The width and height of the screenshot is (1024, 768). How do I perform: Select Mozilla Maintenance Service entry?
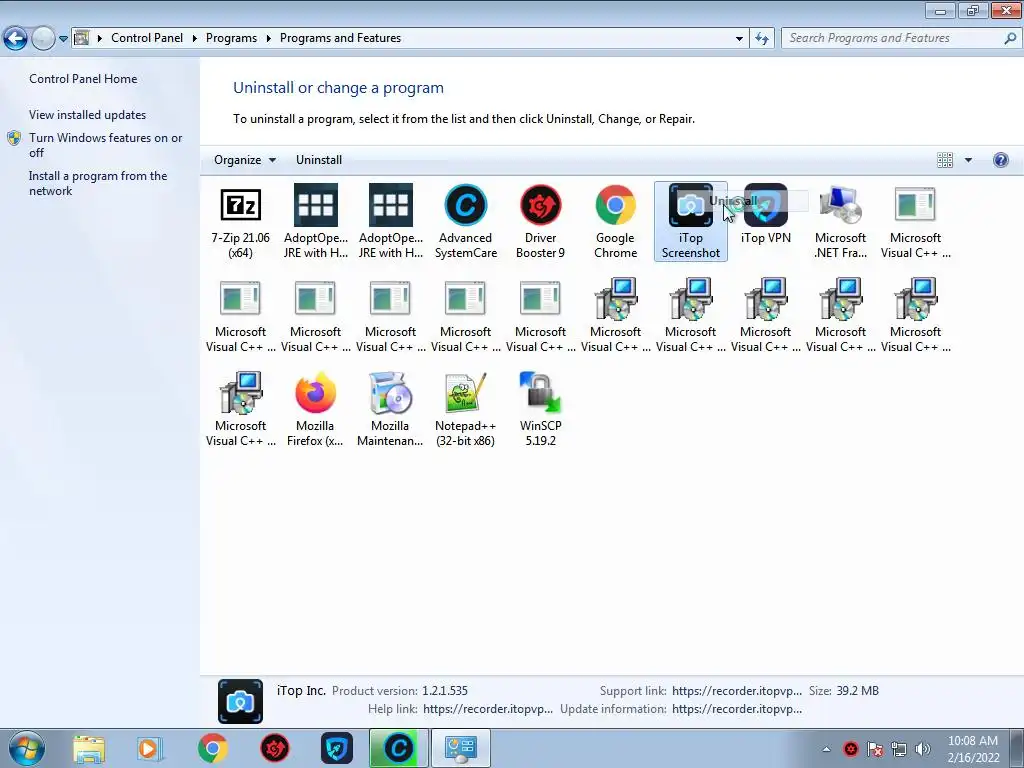391,409
